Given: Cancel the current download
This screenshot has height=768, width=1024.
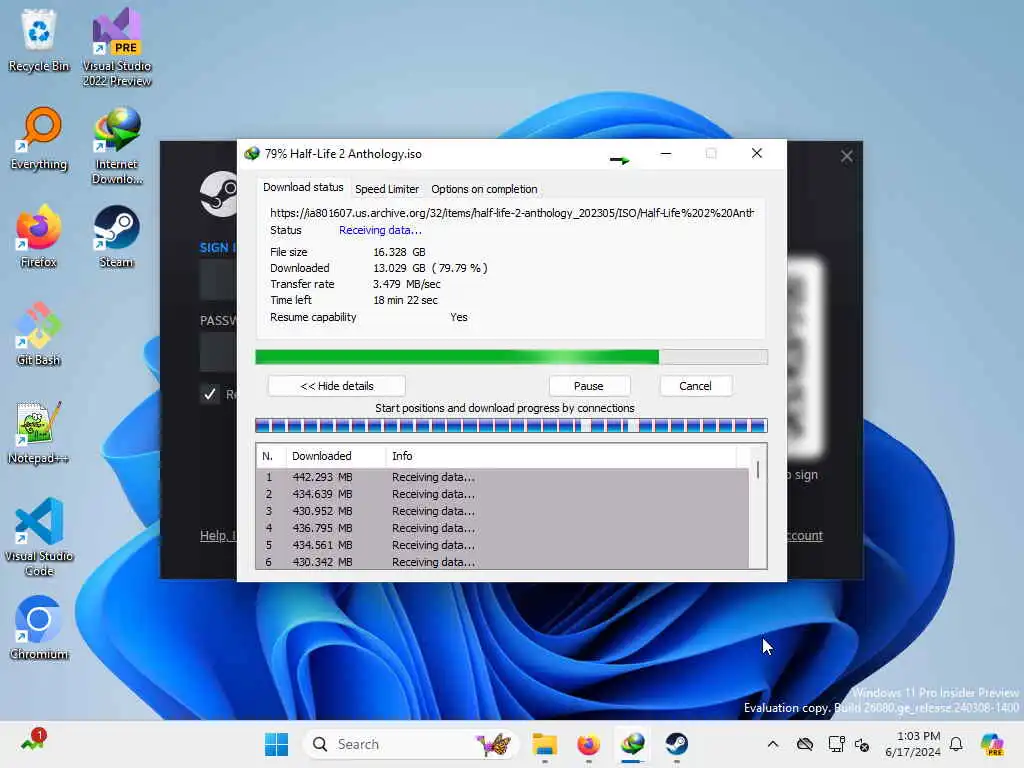Looking at the screenshot, I should (x=696, y=386).
